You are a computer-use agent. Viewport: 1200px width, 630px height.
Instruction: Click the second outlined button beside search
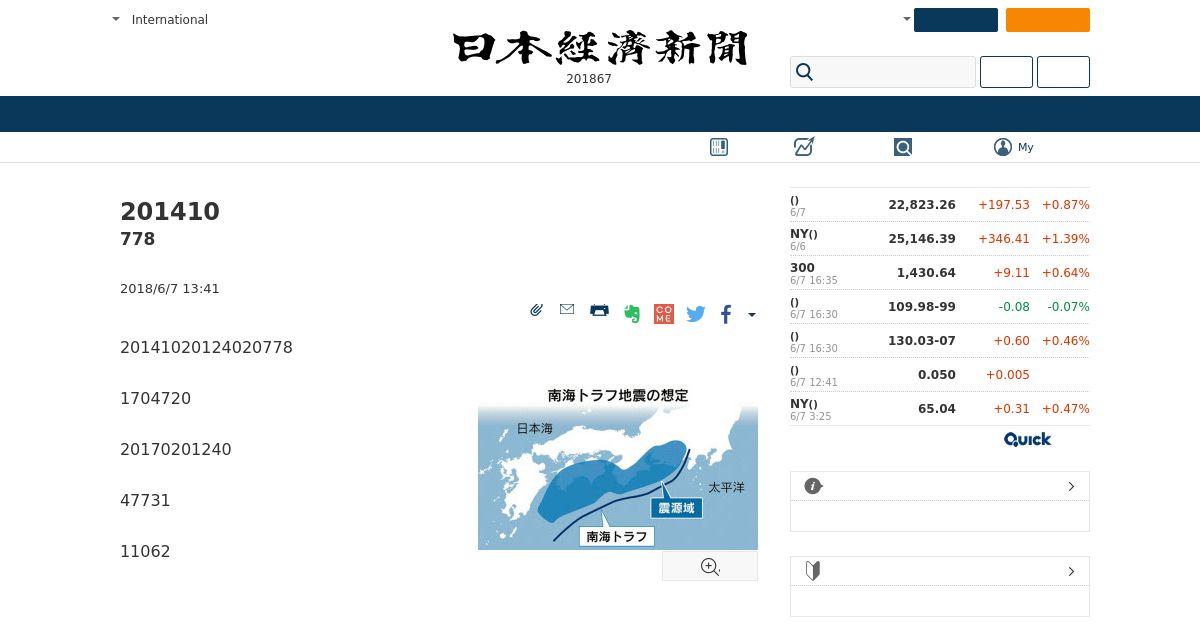(1063, 72)
